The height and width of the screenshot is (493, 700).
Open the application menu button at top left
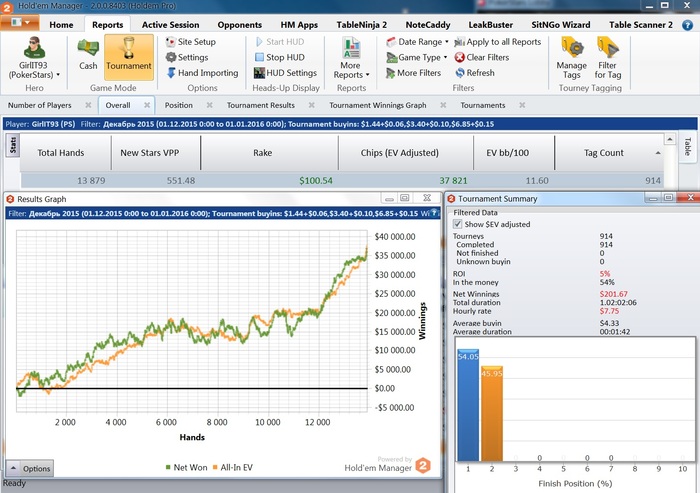click(x=20, y=22)
